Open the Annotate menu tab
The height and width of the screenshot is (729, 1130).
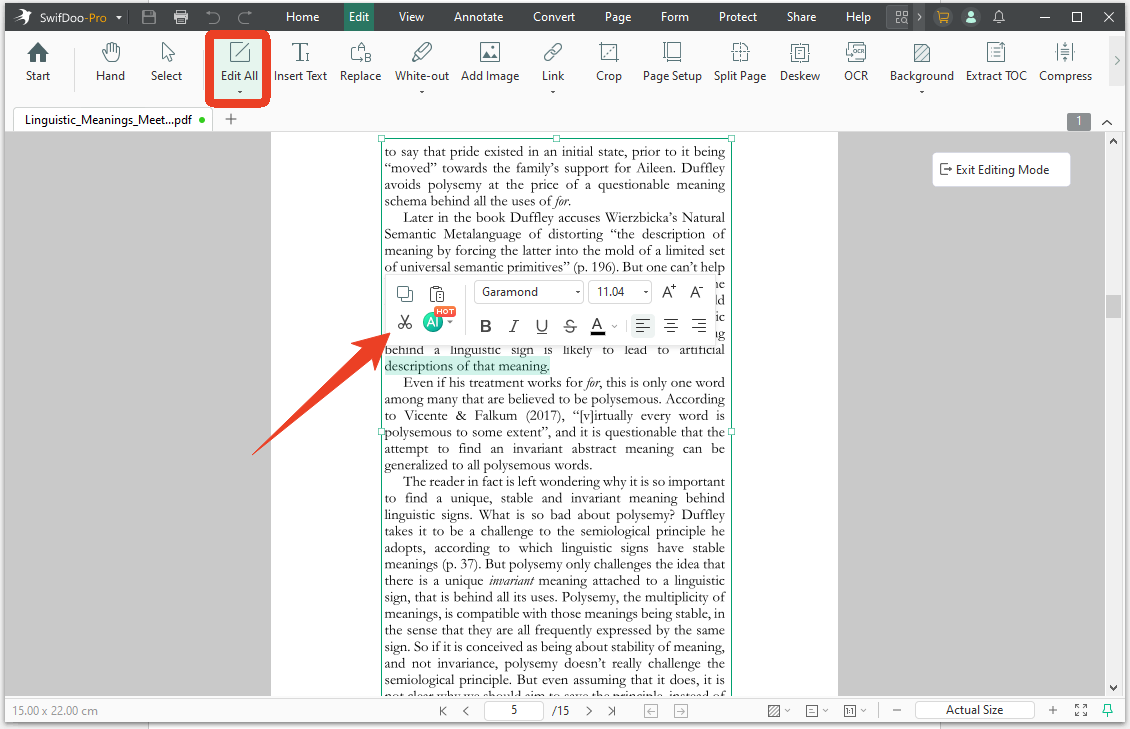[479, 17]
